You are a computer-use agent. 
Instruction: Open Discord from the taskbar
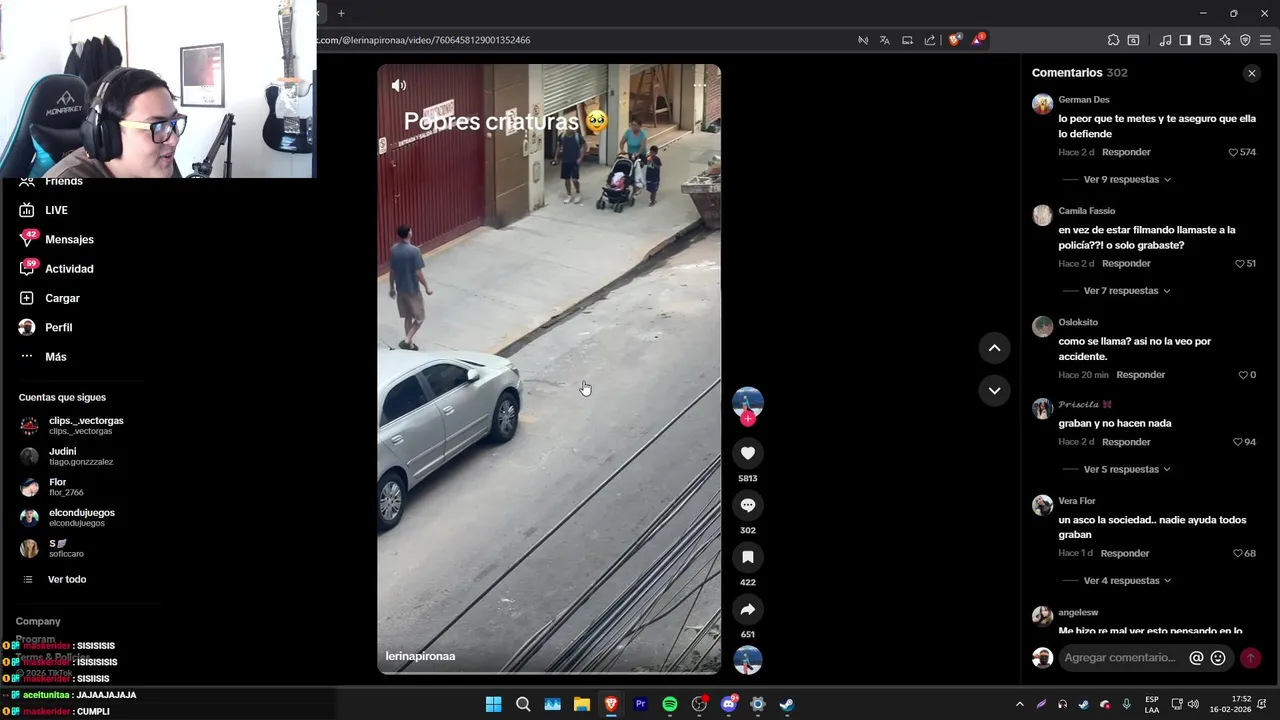click(x=729, y=704)
